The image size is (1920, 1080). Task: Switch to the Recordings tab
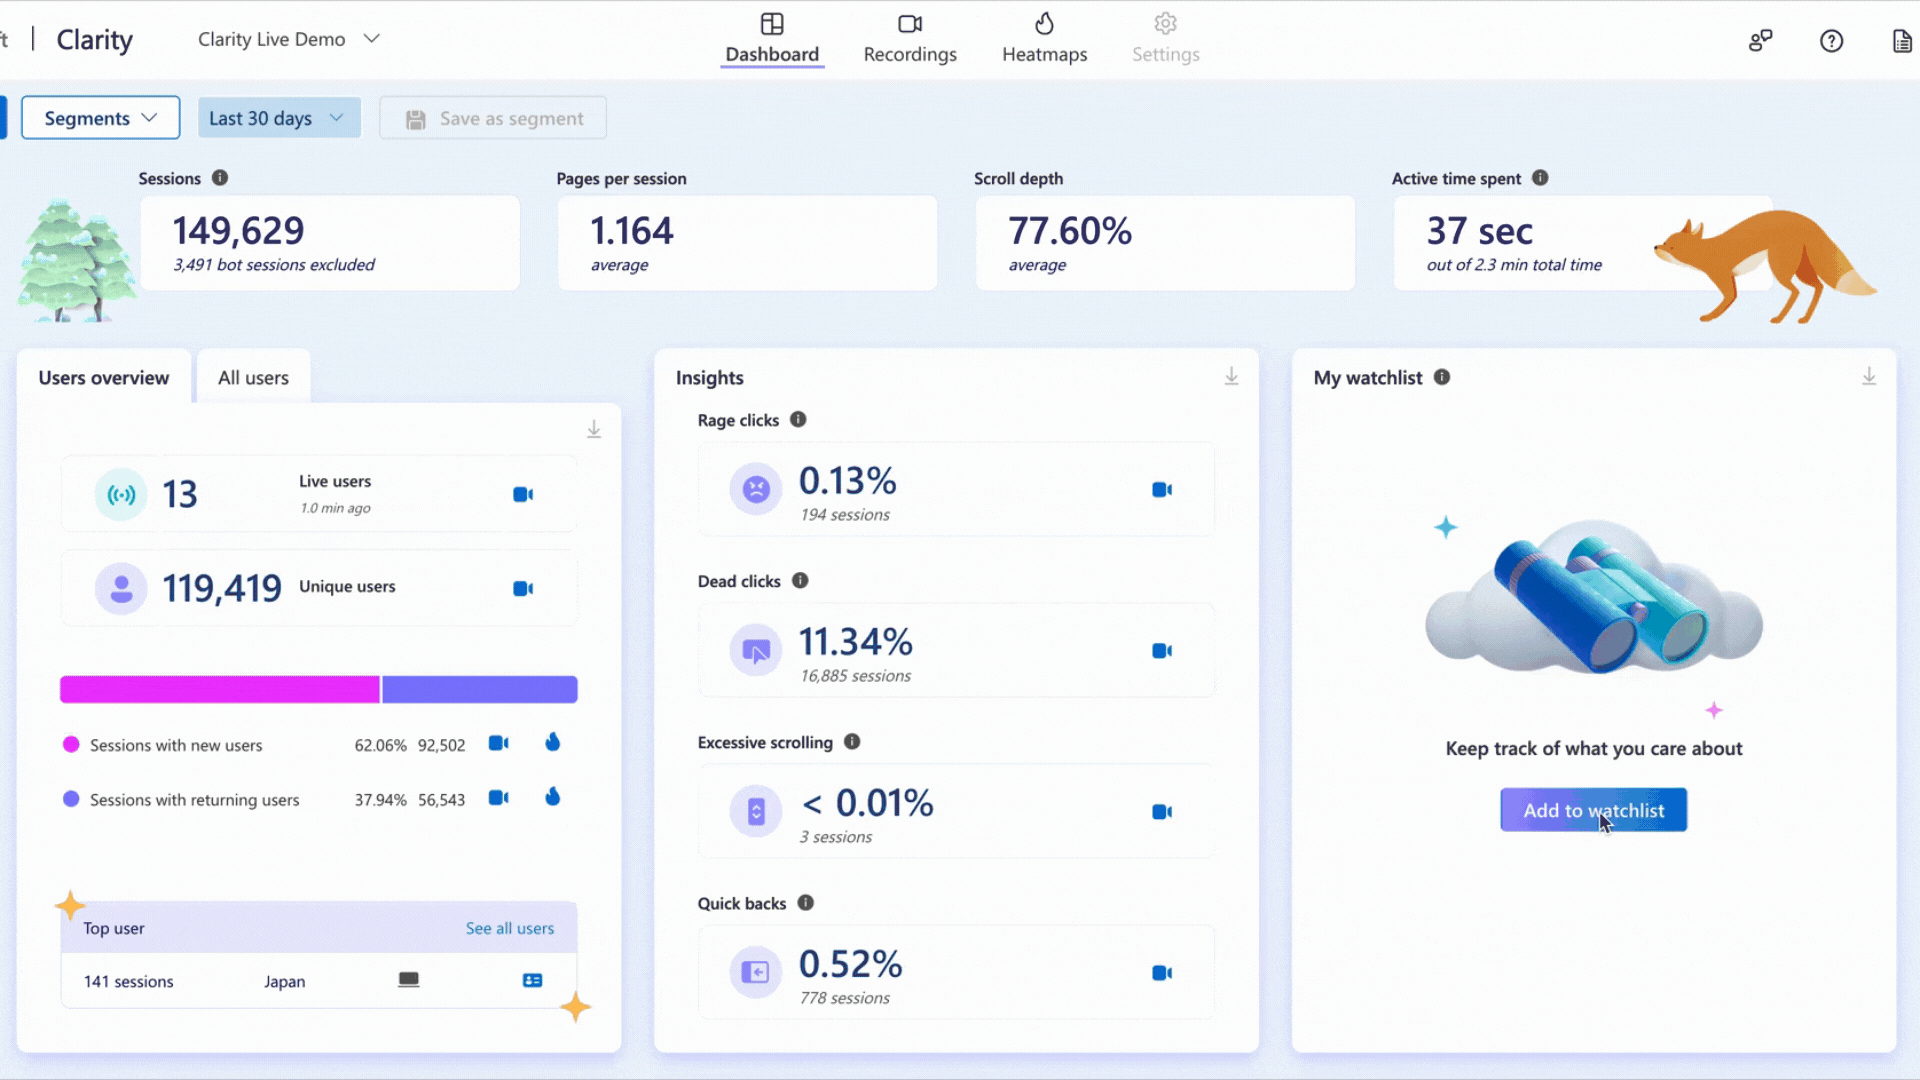click(910, 39)
